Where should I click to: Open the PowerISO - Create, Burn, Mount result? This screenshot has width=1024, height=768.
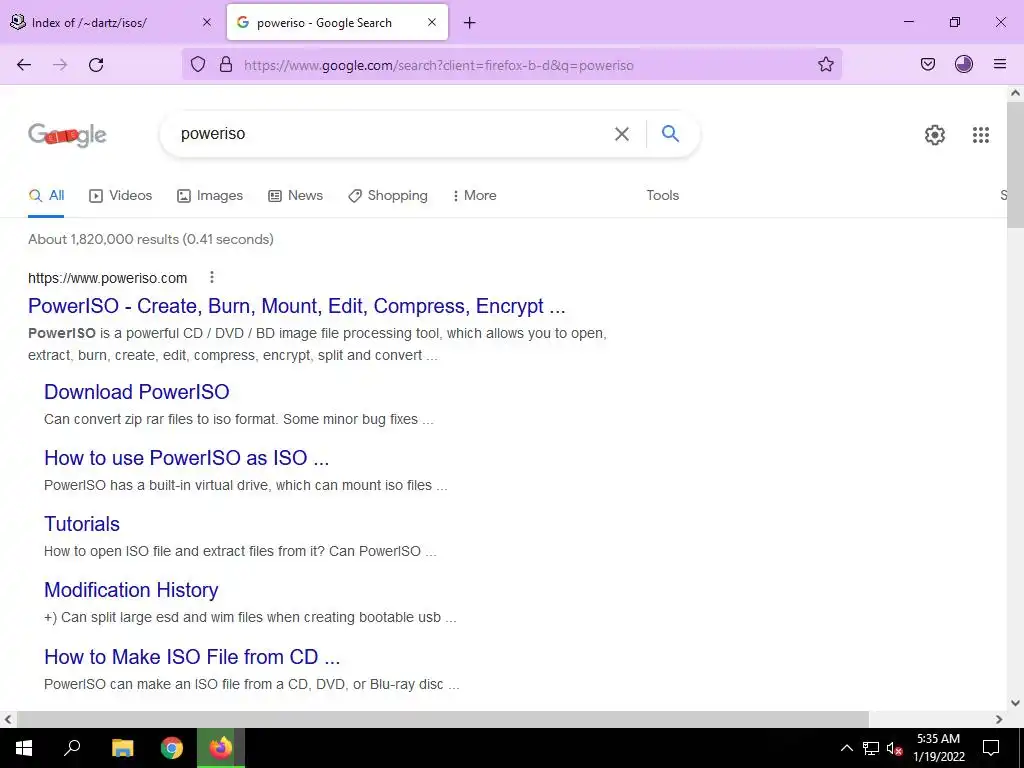tap(296, 306)
